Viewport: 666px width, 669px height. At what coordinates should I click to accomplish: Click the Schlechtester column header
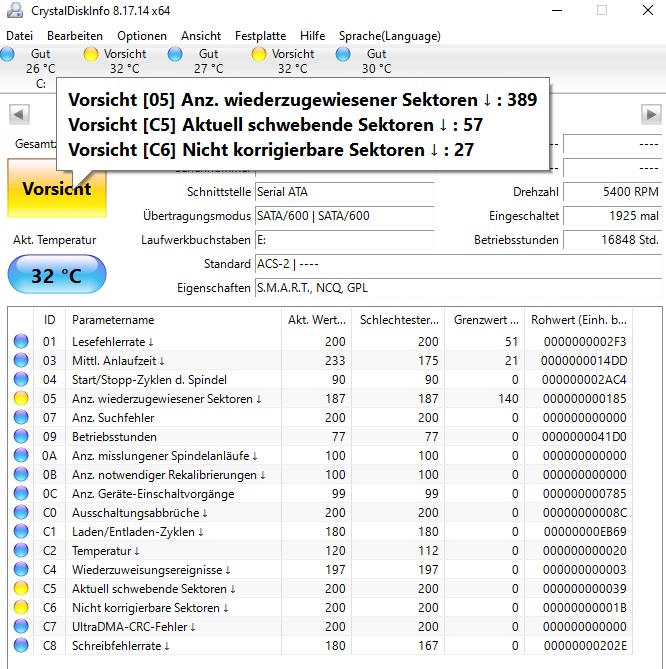click(x=398, y=320)
